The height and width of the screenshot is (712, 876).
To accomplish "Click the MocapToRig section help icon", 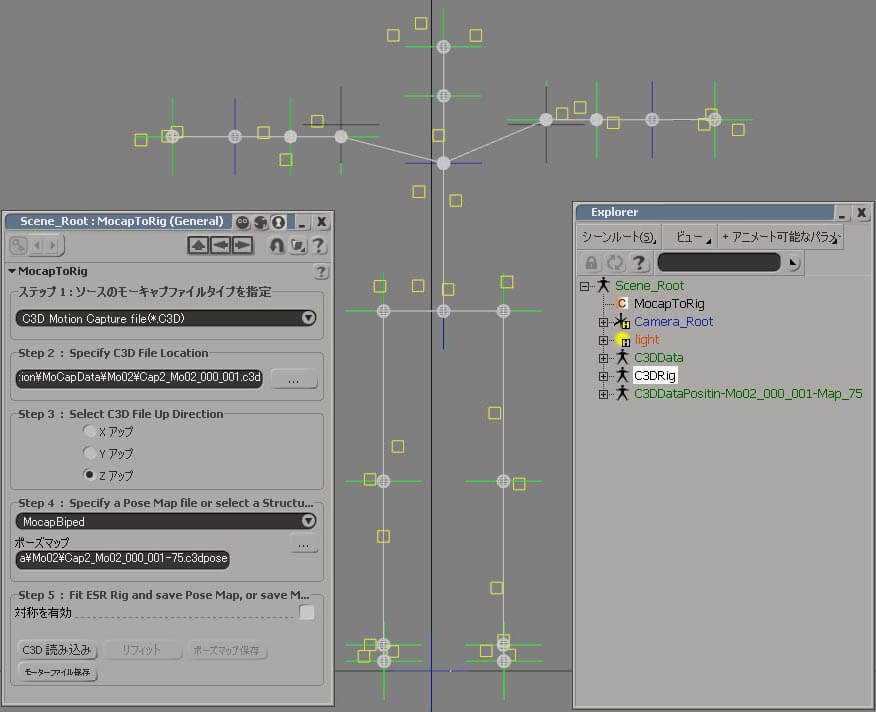I will [x=321, y=271].
